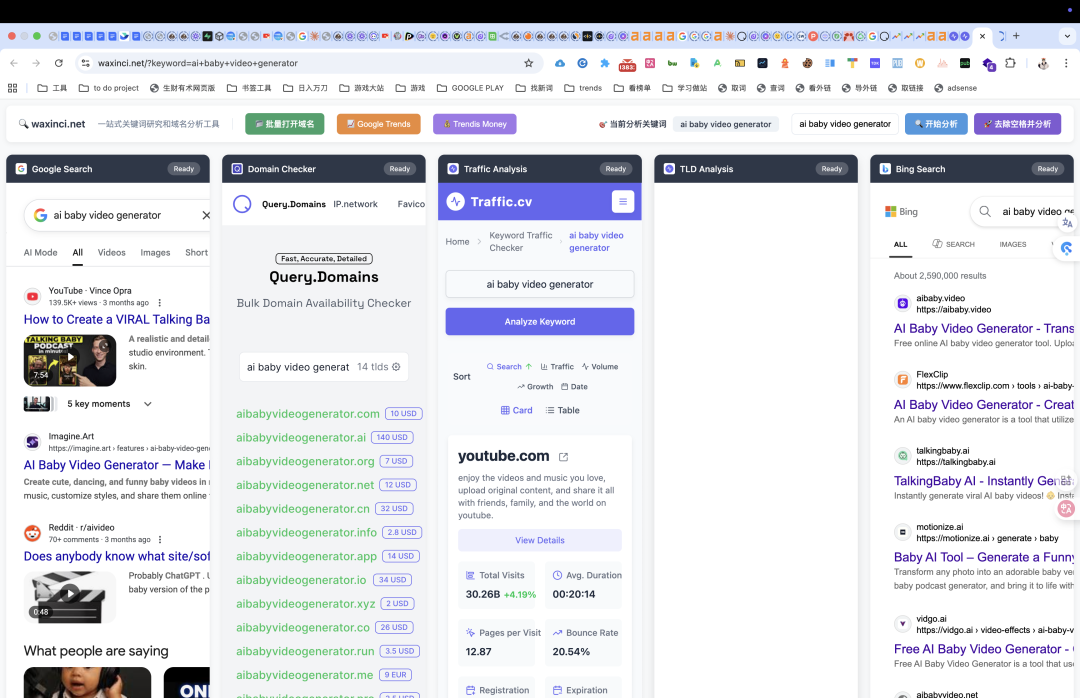Open Traffic.cv hamburger menu

tap(623, 201)
